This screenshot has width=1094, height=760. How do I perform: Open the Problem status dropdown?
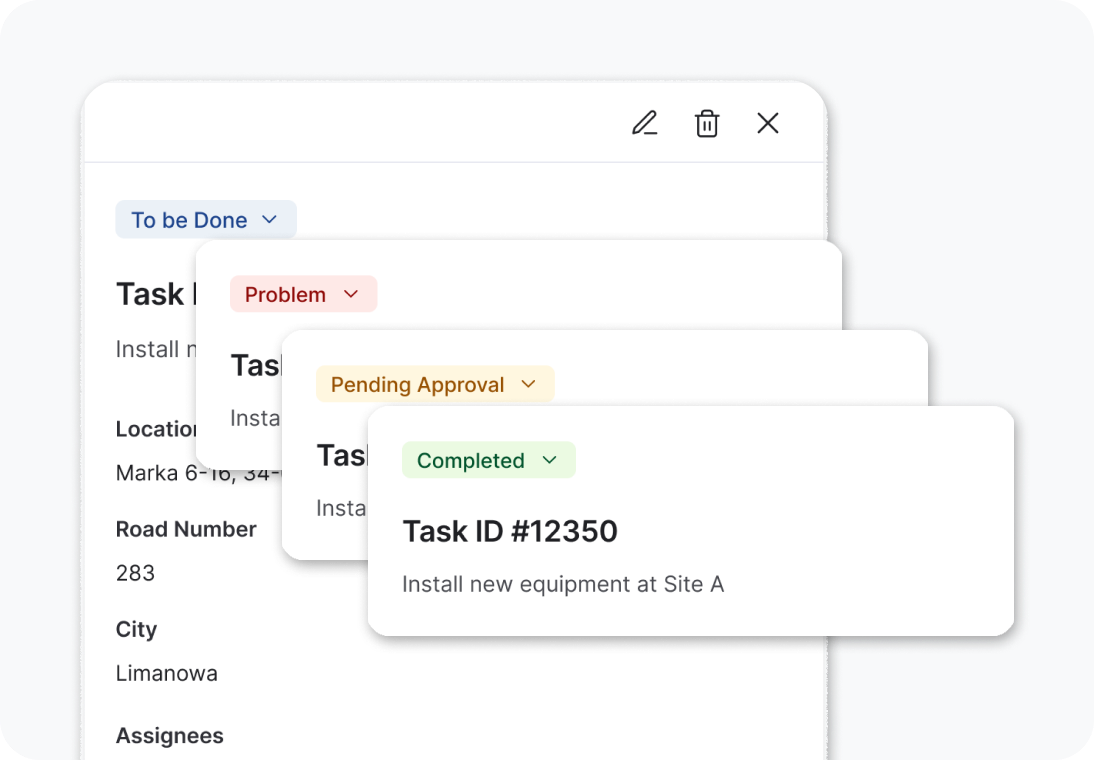click(x=304, y=295)
